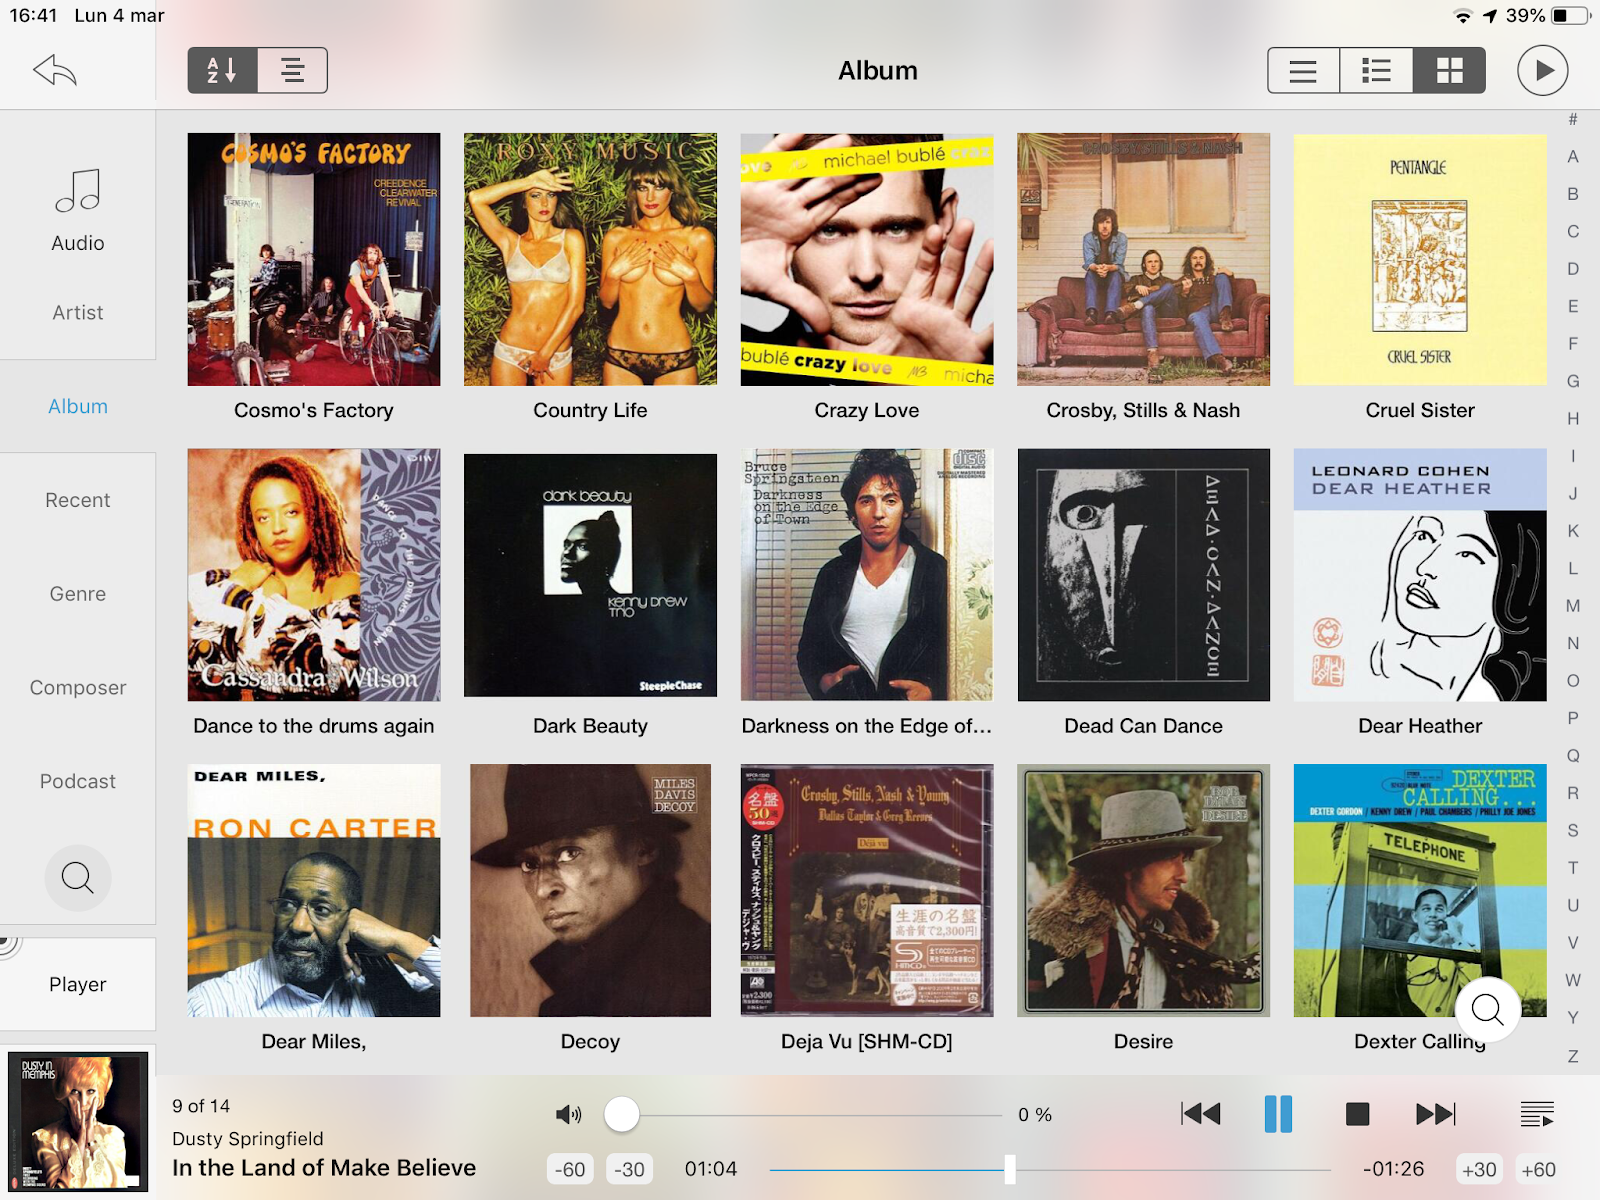Open the Artist tab in sidebar
1600x1200 pixels.
pyautogui.click(x=78, y=313)
